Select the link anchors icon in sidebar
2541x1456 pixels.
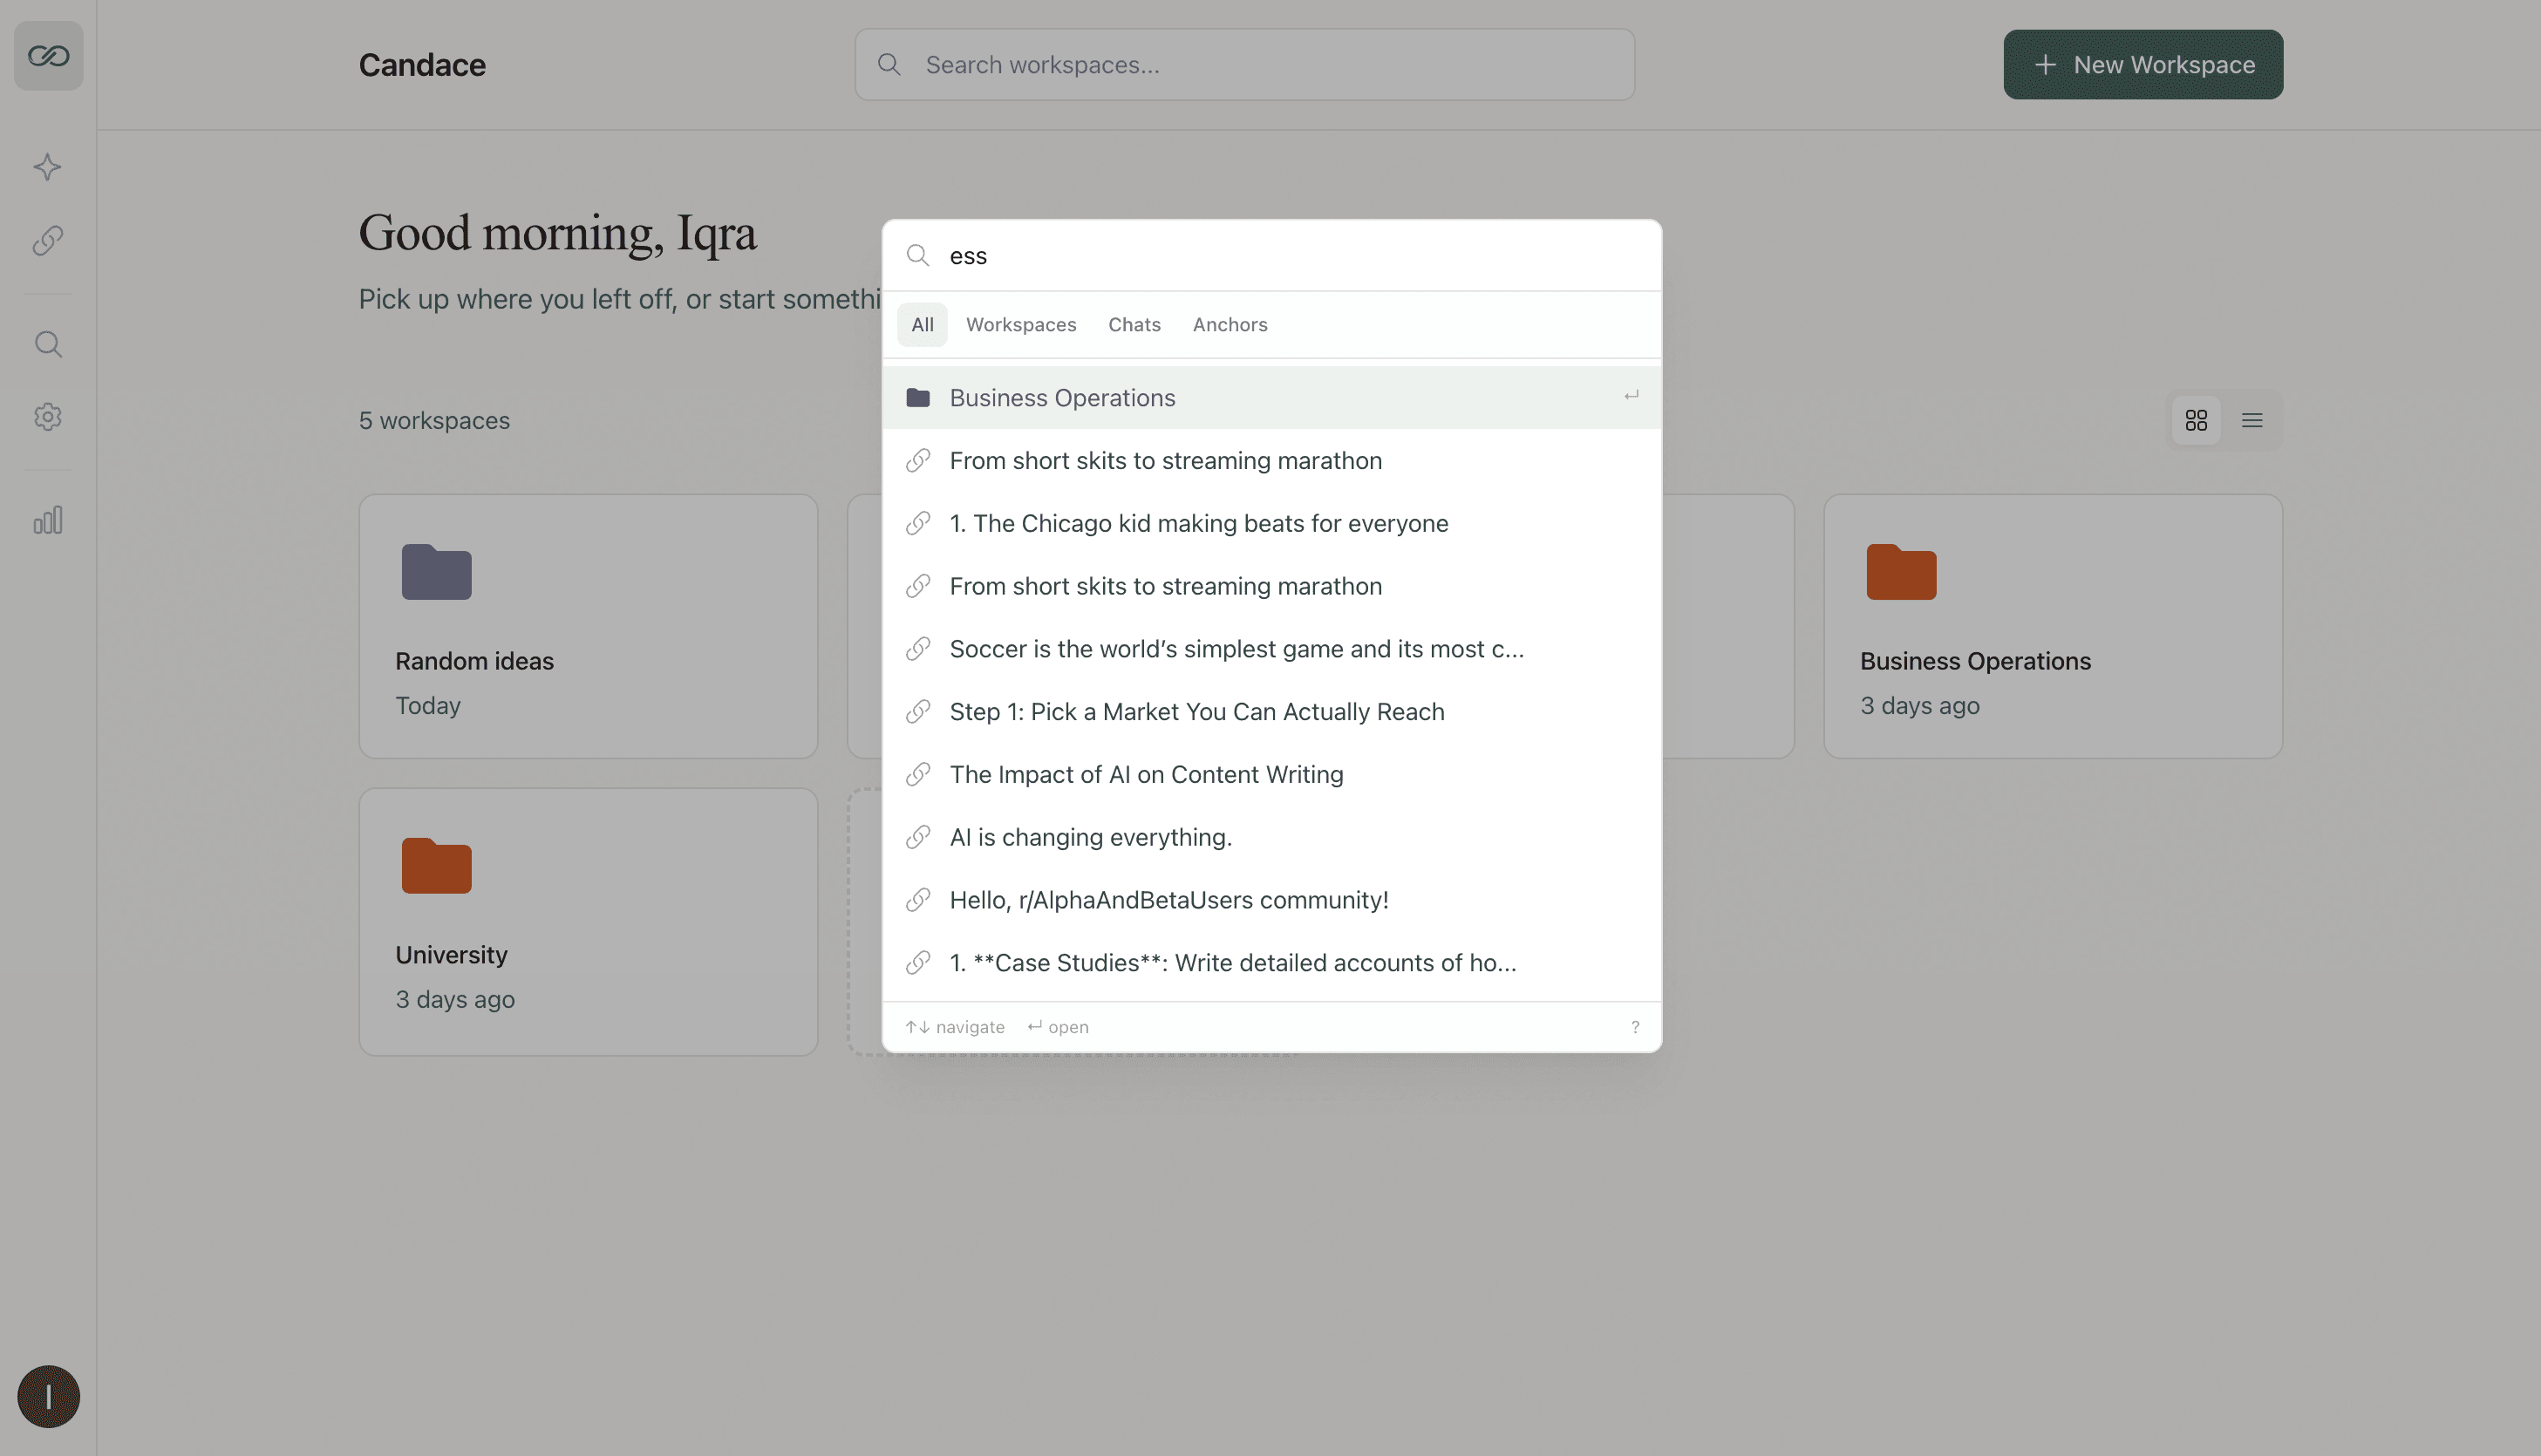[47, 241]
